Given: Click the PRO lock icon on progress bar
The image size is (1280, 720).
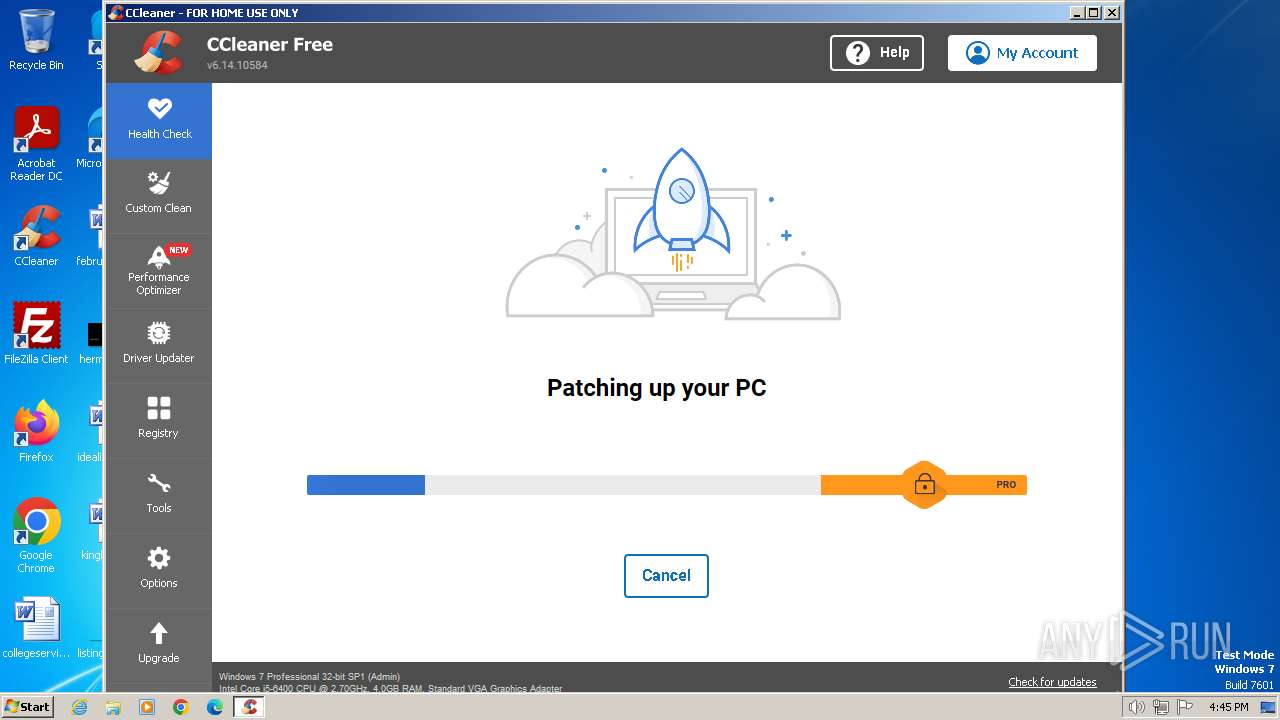Looking at the screenshot, I should click(x=924, y=485).
